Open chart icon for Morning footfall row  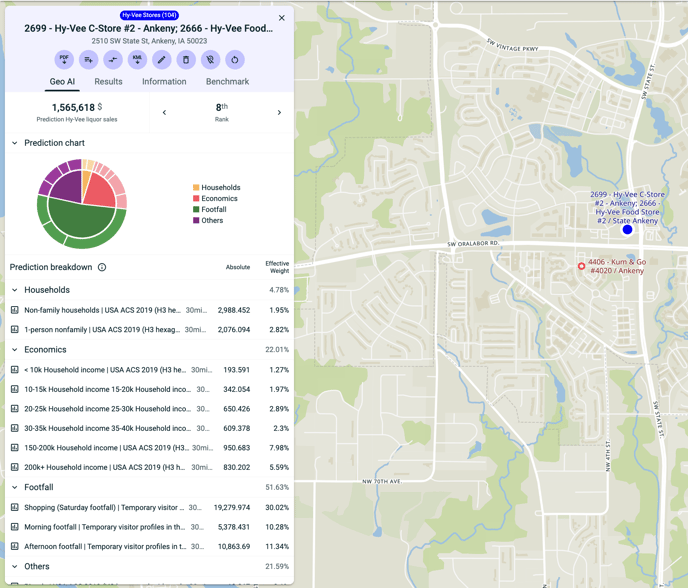[x=14, y=527]
